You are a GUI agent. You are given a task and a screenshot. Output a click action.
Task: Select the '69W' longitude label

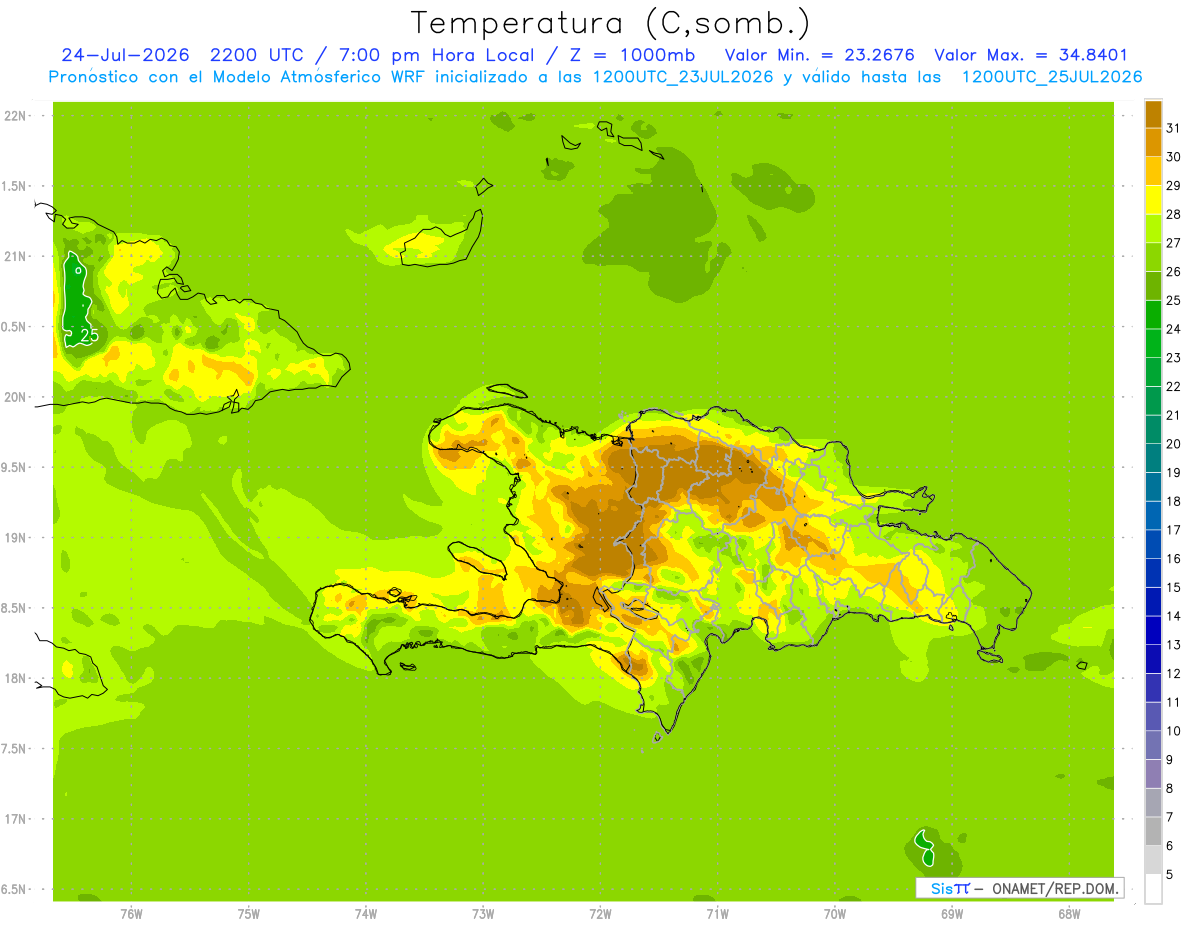tap(952, 913)
